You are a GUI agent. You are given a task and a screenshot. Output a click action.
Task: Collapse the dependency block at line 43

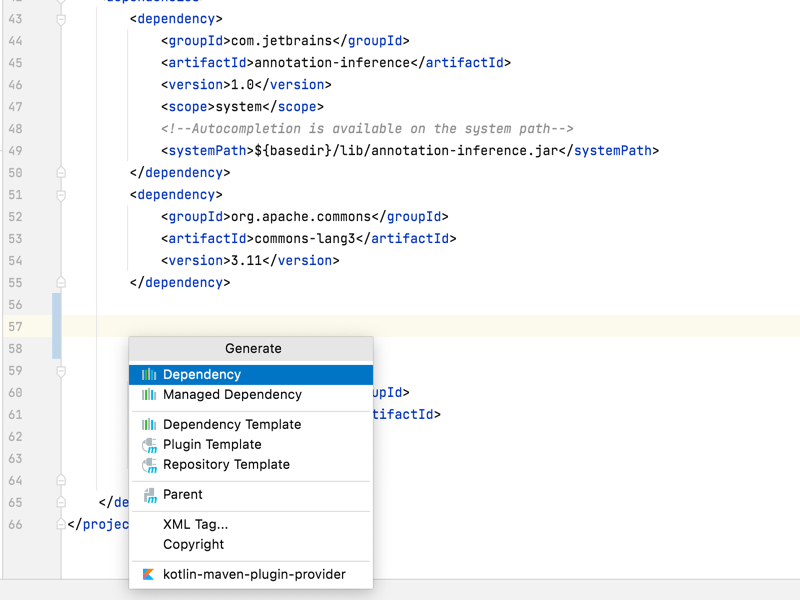pyautogui.click(x=61, y=19)
